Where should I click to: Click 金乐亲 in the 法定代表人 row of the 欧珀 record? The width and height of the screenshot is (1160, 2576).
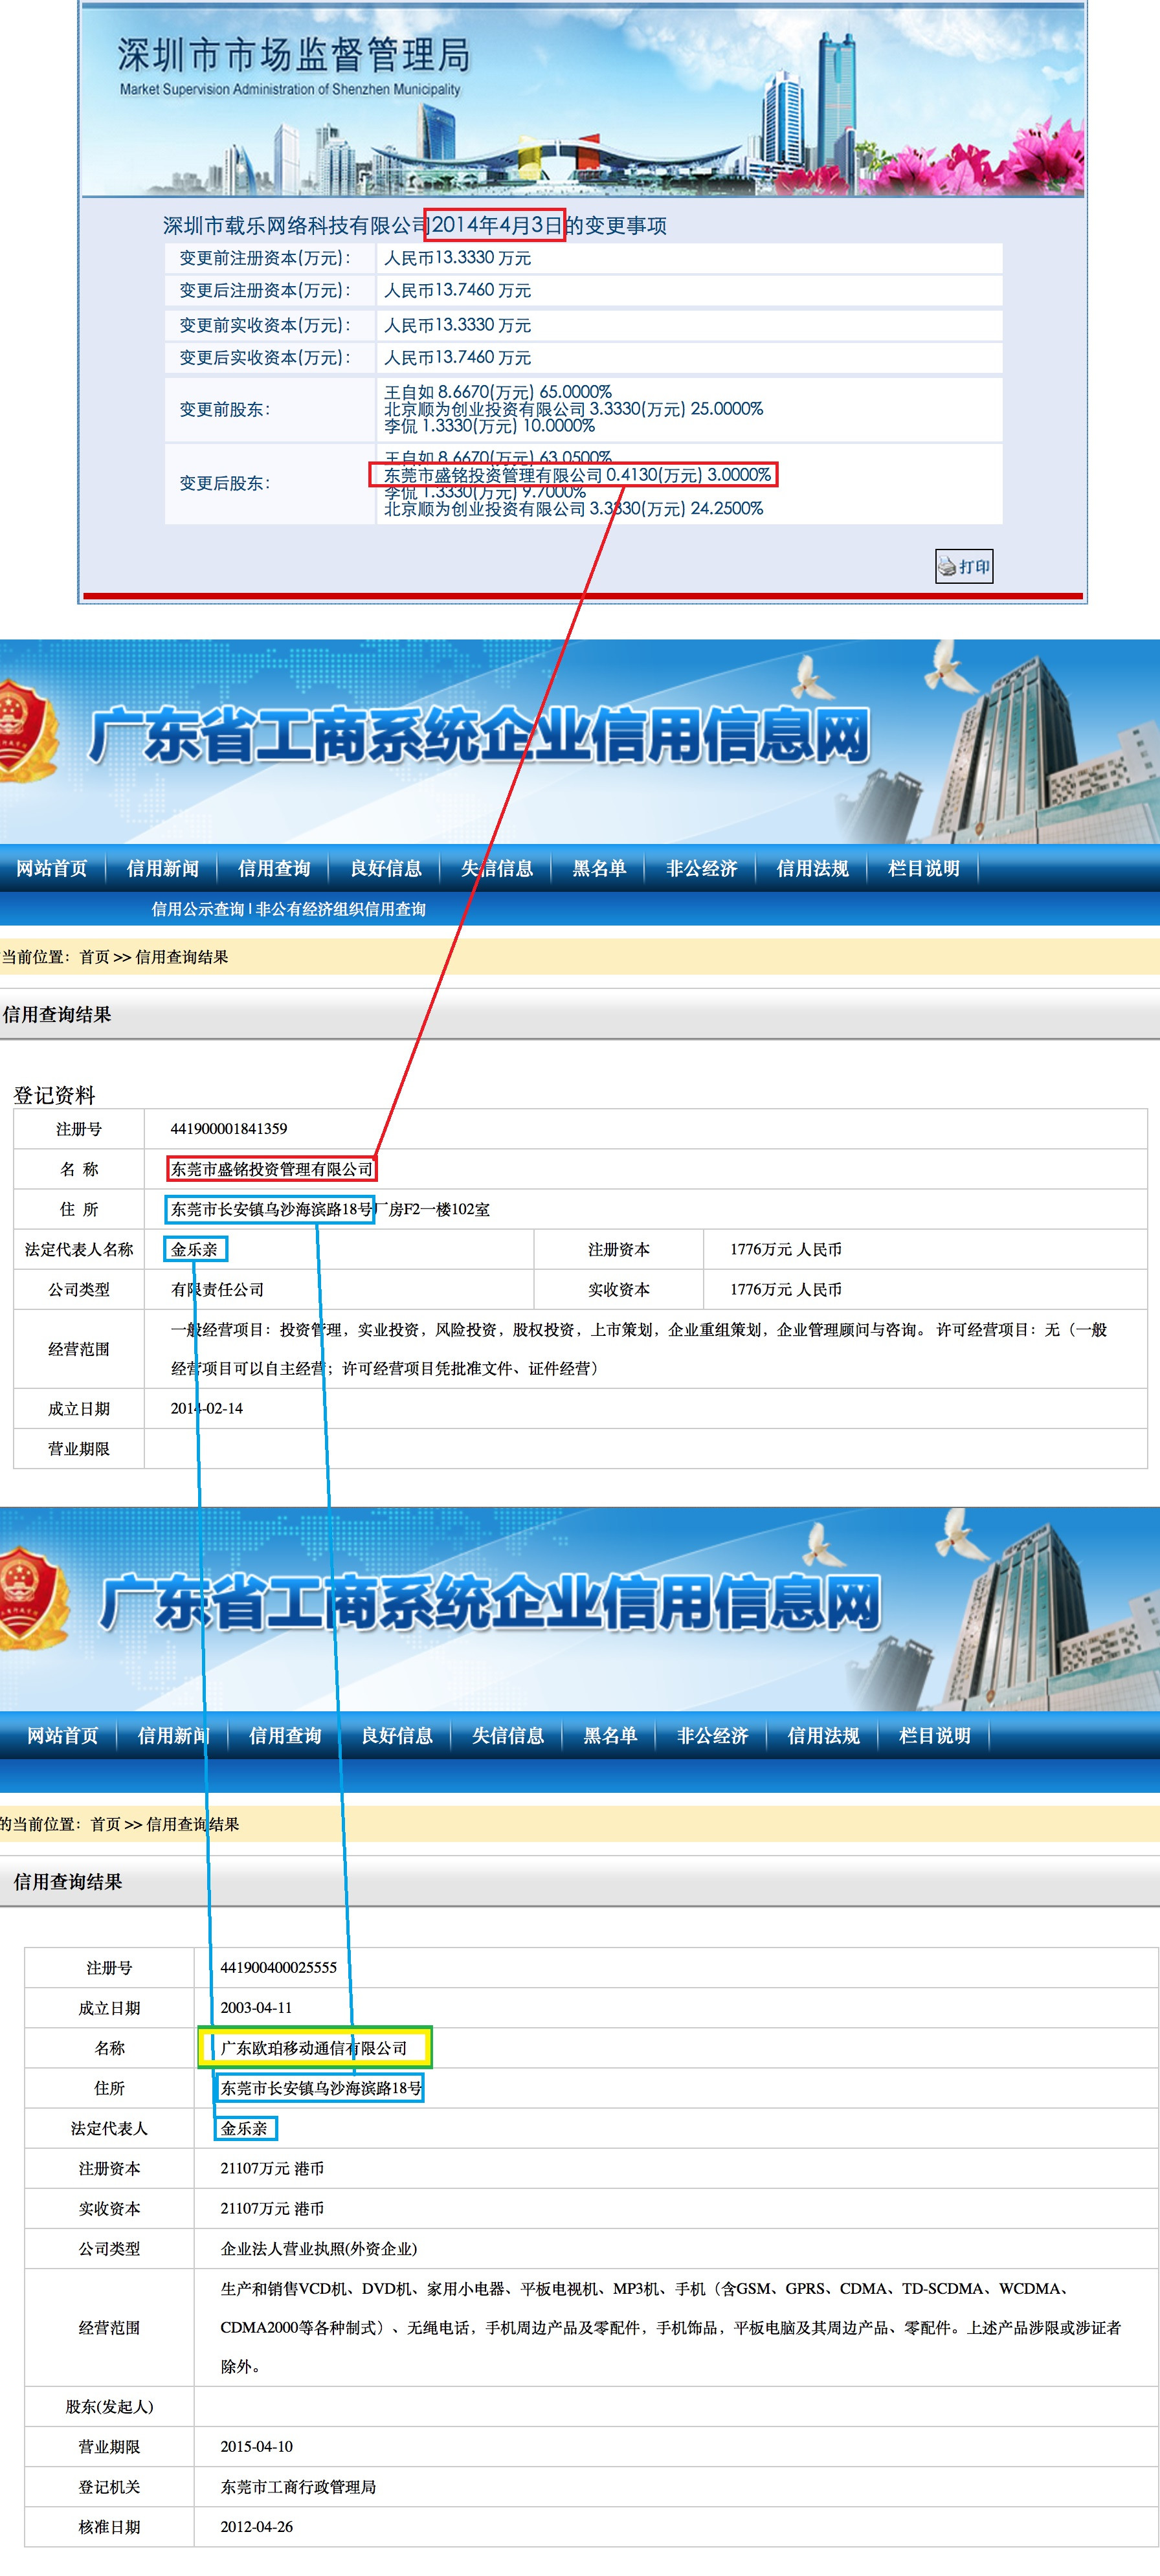pos(244,2128)
